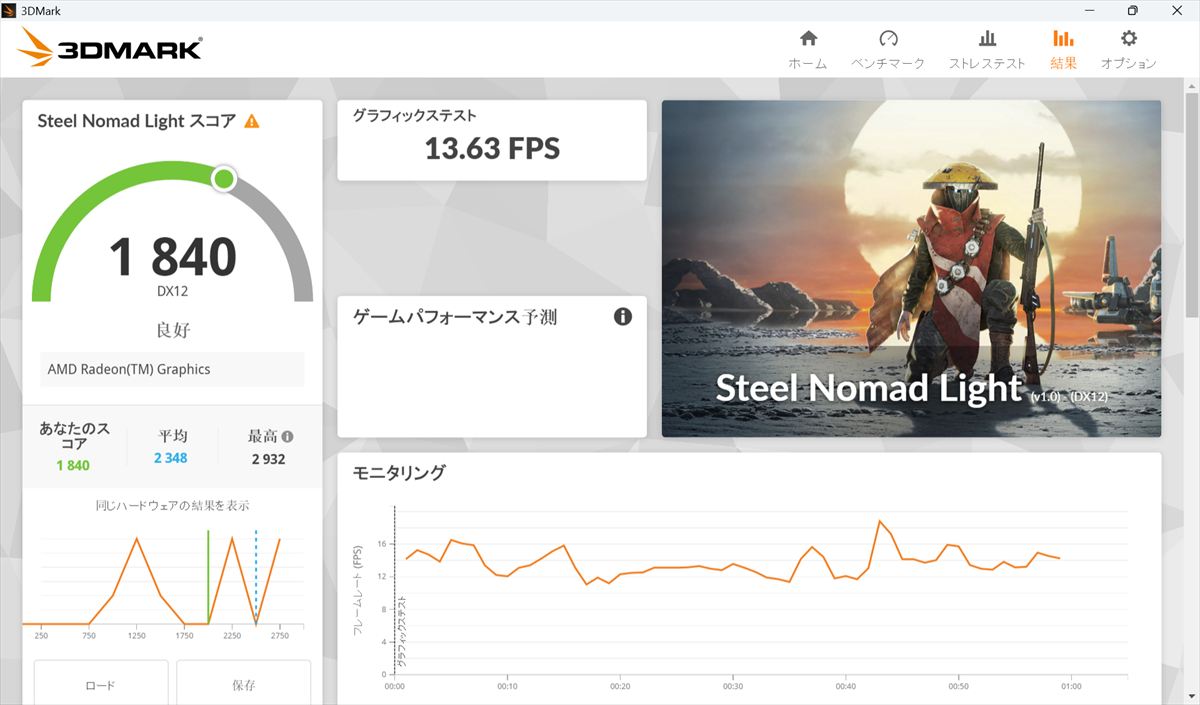Click the green あなたのスコア value 1 840

point(73,465)
